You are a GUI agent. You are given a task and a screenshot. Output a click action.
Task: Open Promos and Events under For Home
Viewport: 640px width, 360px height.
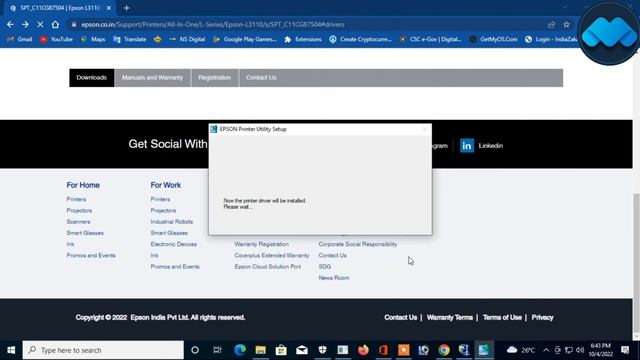tap(91, 256)
